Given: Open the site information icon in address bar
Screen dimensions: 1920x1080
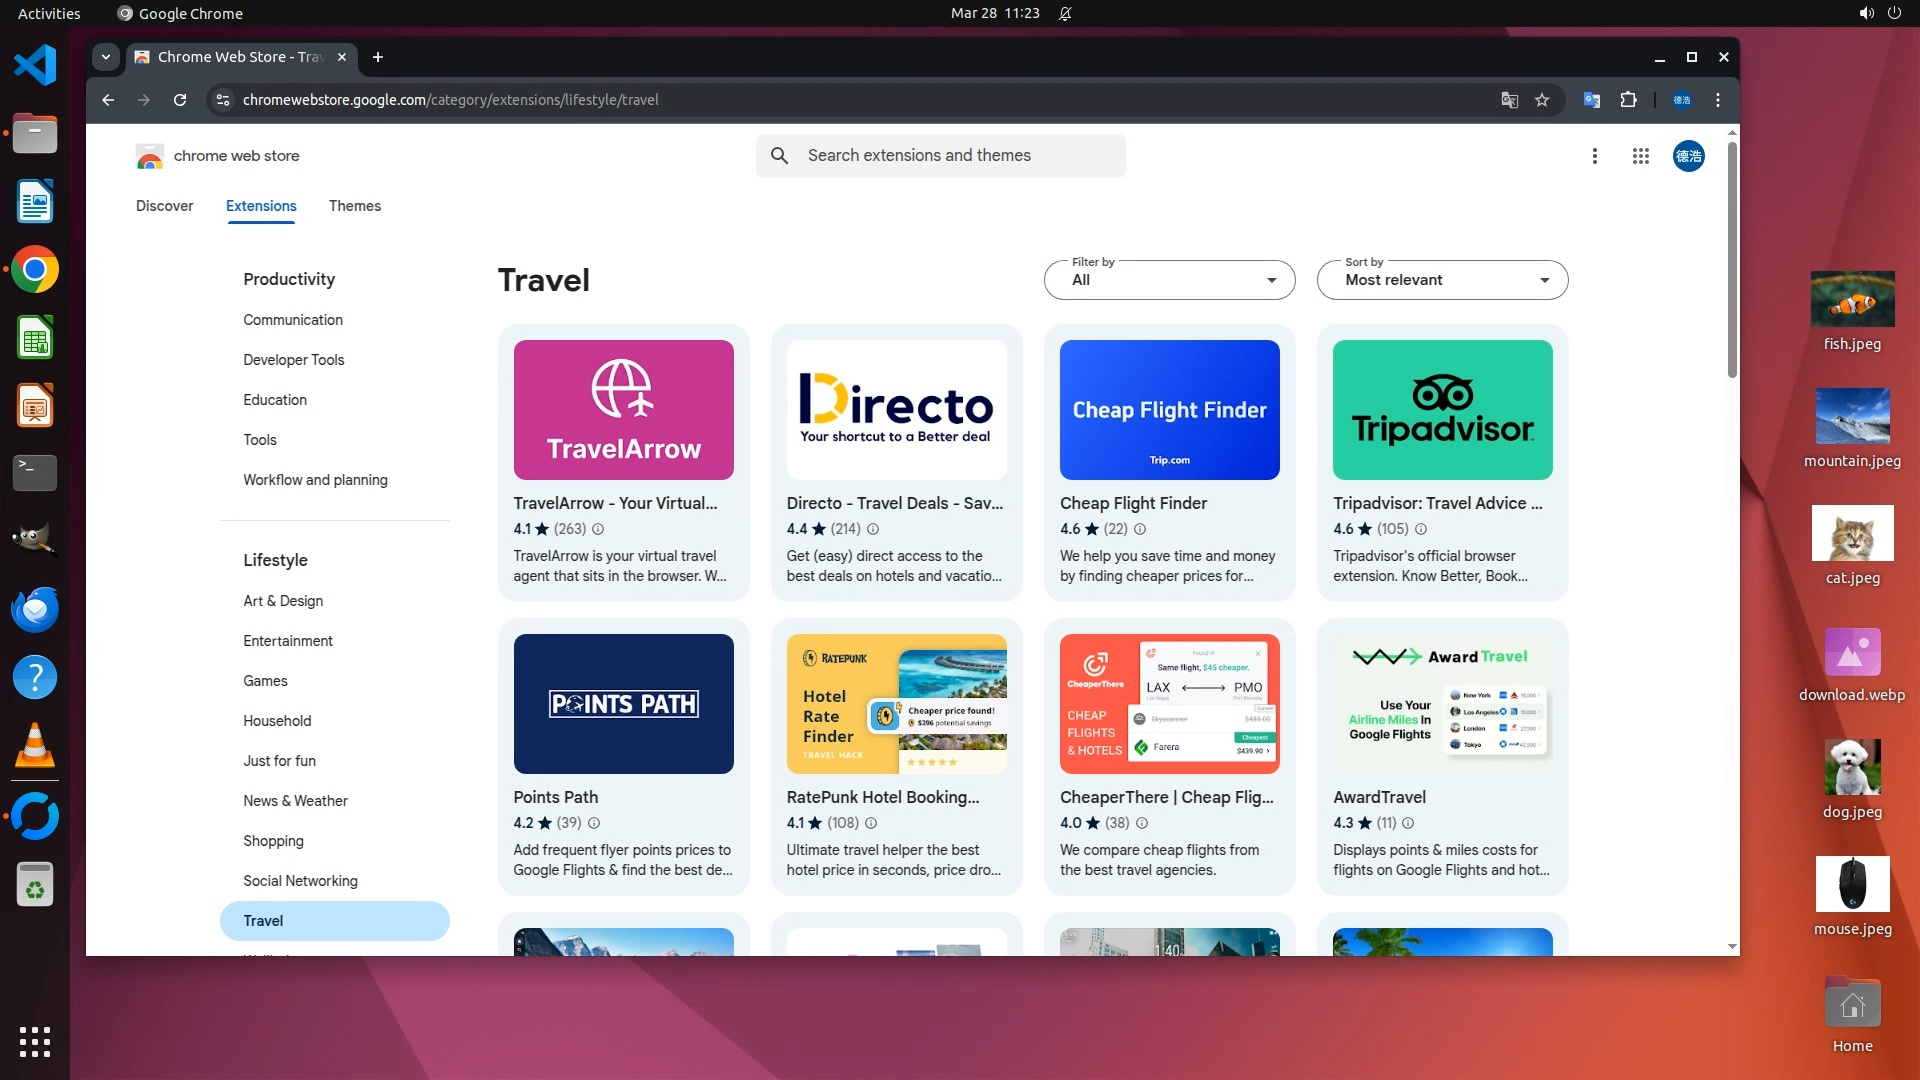Looking at the screenshot, I should pyautogui.click(x=223, y=100).
